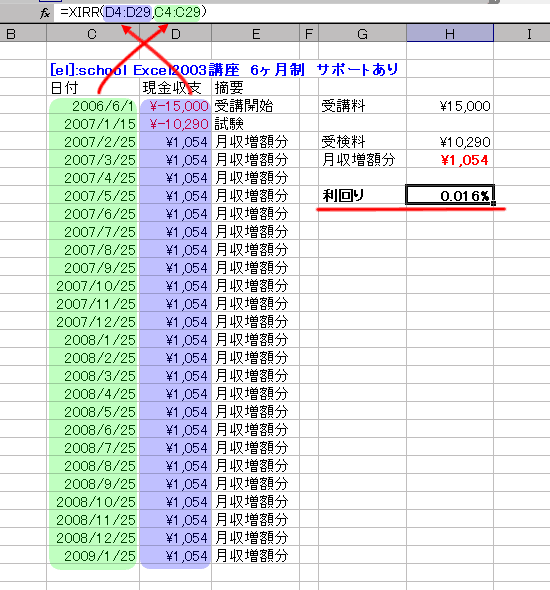Click the 受講開始 description cell
The width and height of the screenshot is (550, 590).
255,106
